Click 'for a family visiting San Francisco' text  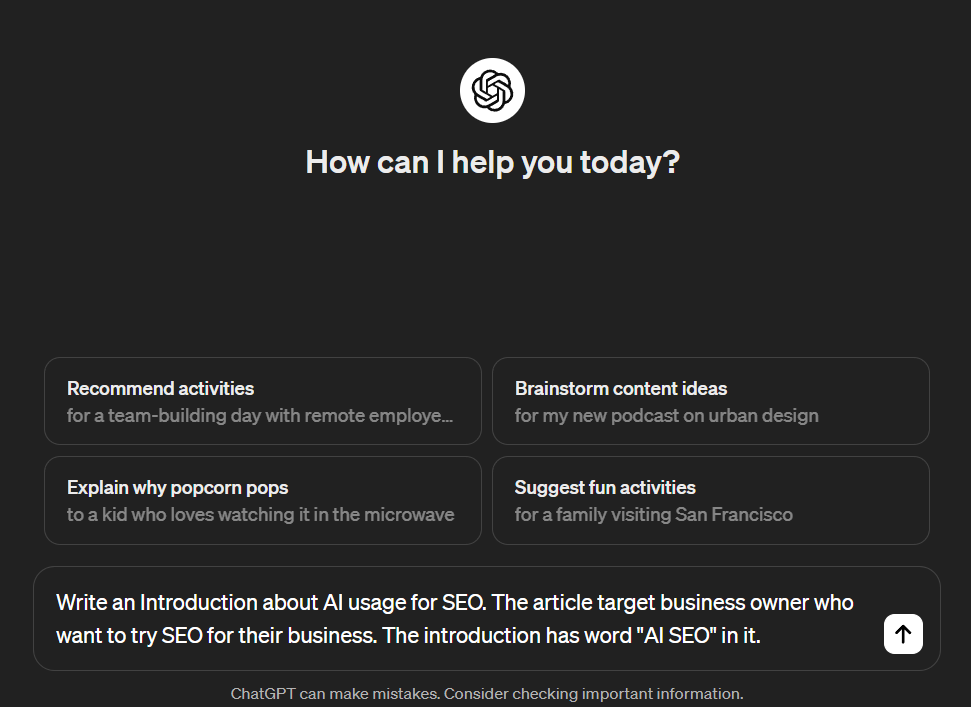(x=653, y=514)
